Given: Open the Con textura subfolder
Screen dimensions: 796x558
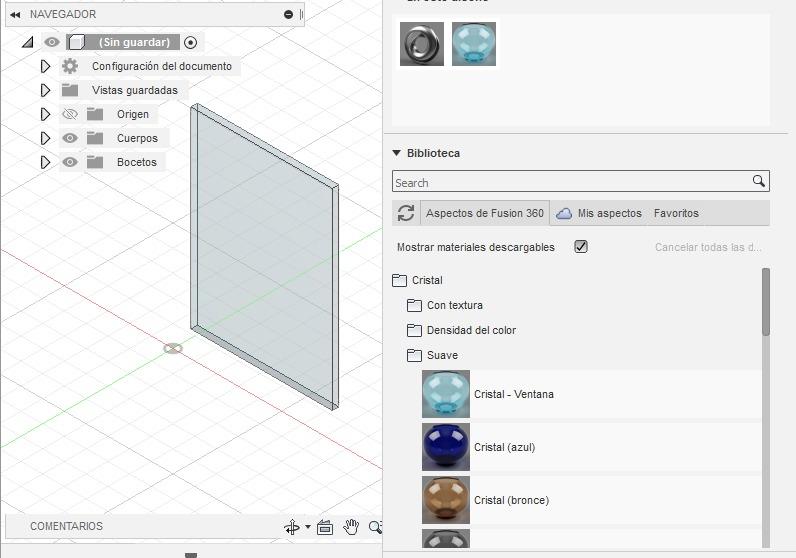Looking at the screenshot, I should 454,305.
